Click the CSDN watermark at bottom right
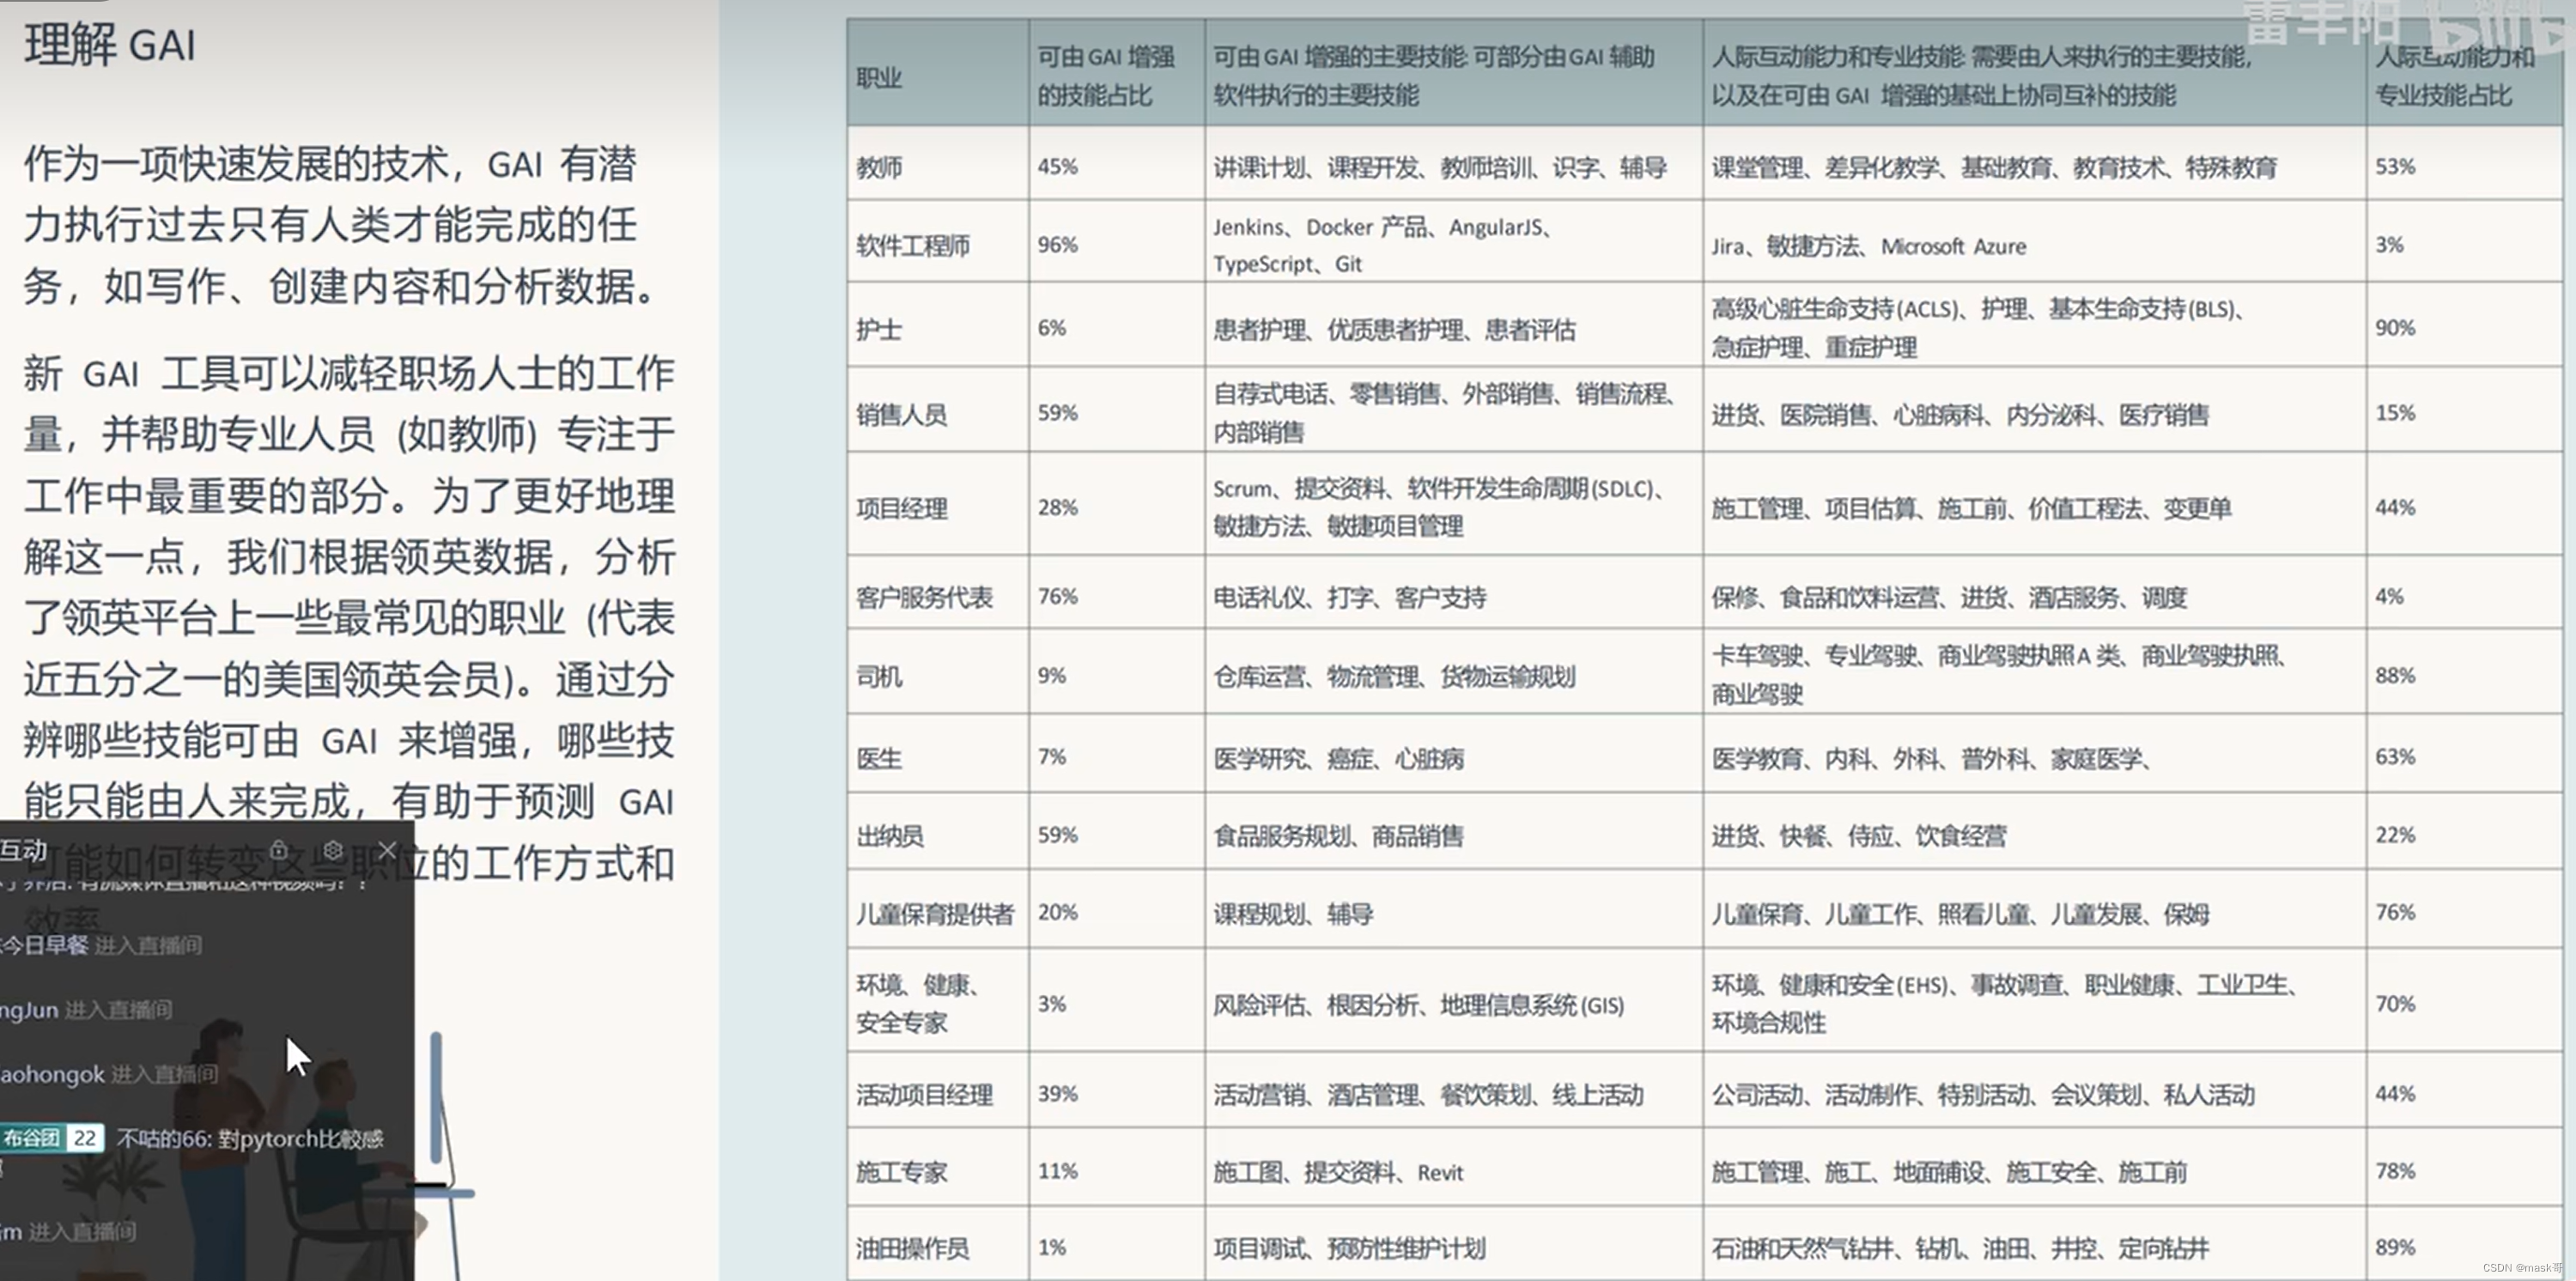 [x=2521, y=1268]
